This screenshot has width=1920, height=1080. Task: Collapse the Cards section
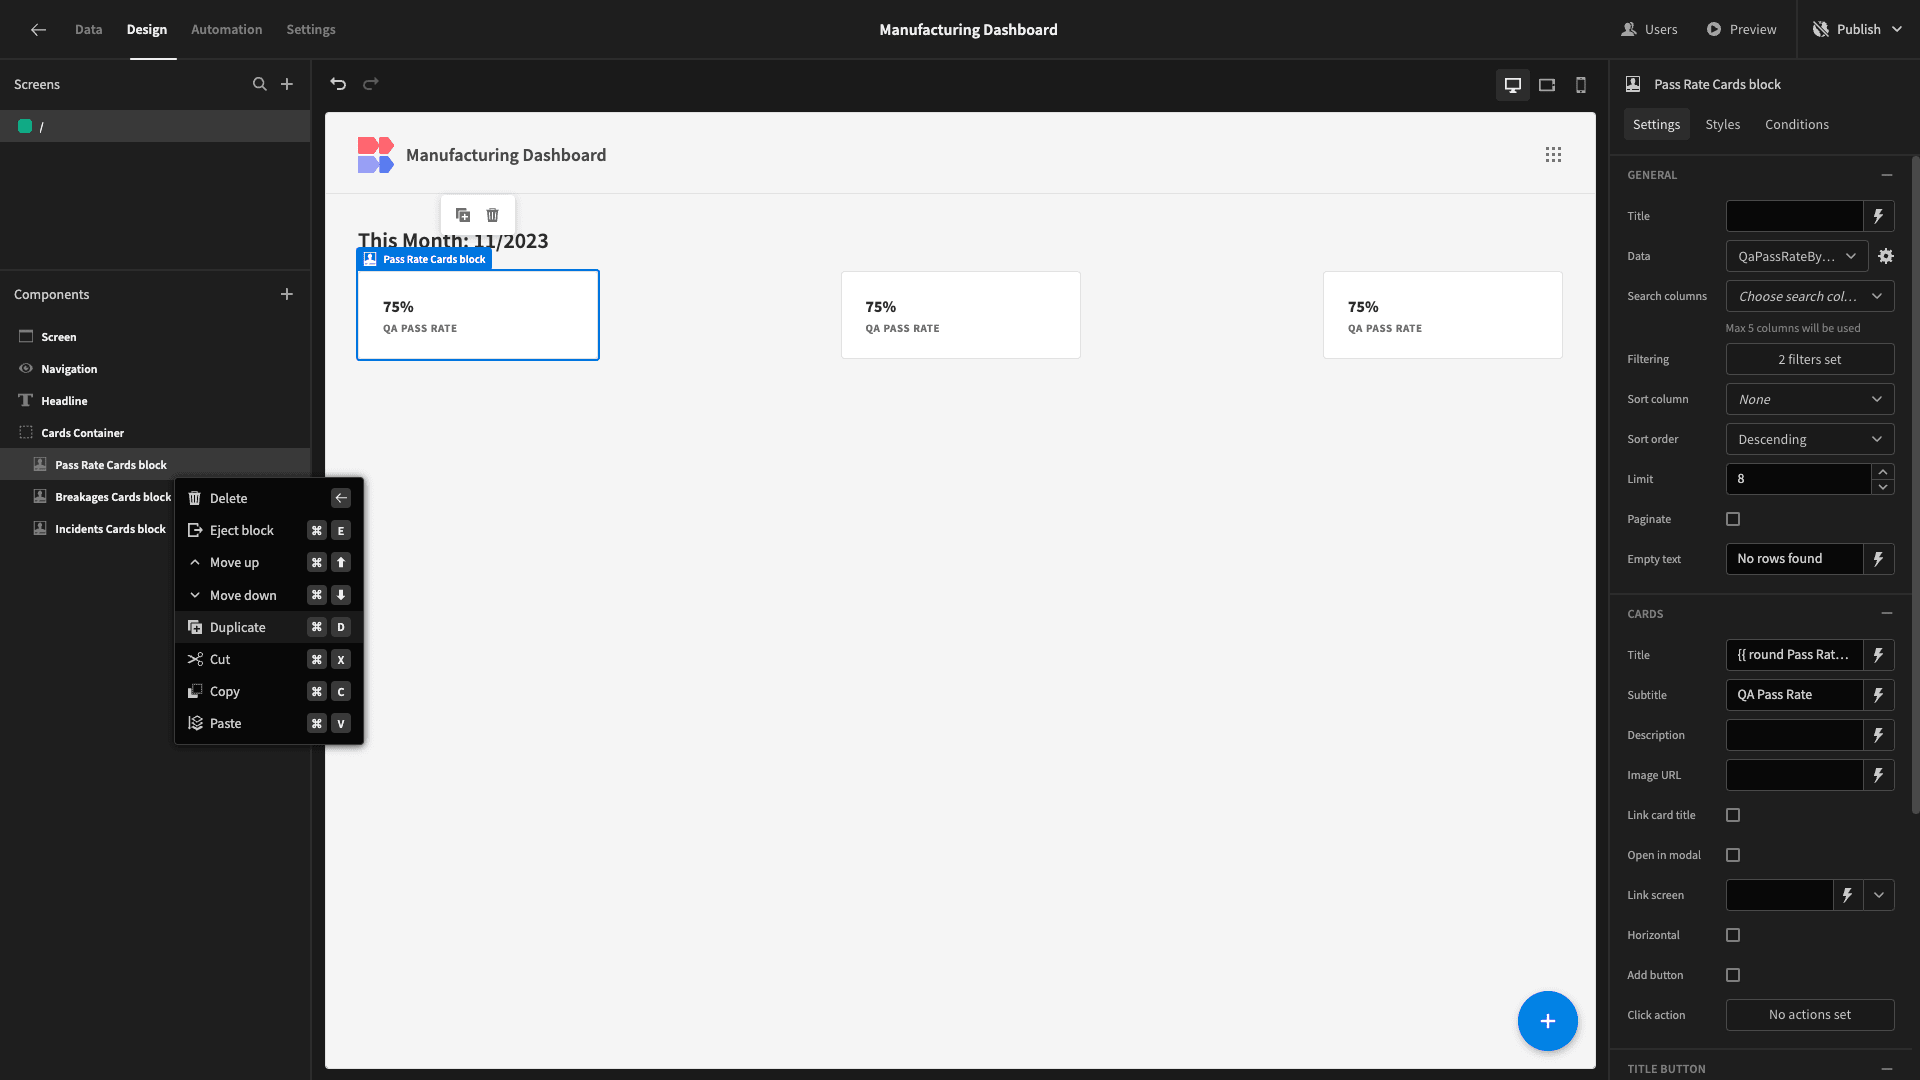point(1887,614)
